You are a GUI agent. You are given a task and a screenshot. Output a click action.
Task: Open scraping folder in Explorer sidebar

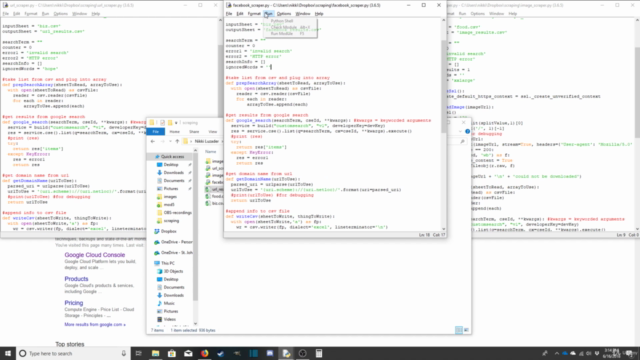coord(171,221)
